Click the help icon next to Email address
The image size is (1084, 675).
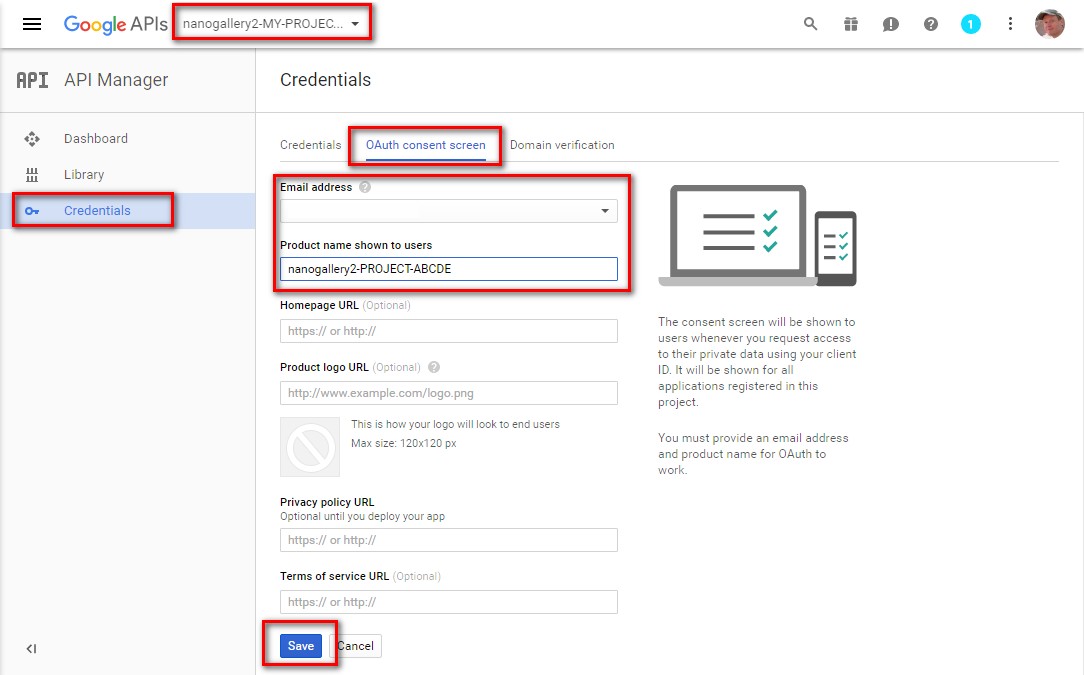[365, 187]
